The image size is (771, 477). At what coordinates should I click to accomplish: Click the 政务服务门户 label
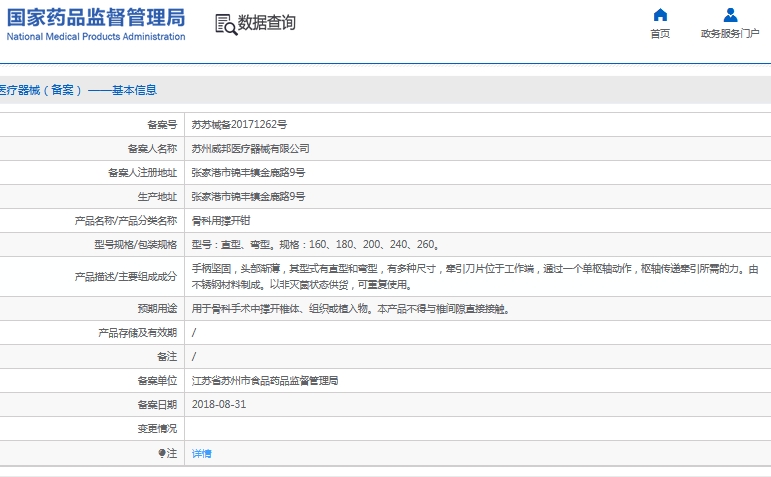(x=730, y=33)
